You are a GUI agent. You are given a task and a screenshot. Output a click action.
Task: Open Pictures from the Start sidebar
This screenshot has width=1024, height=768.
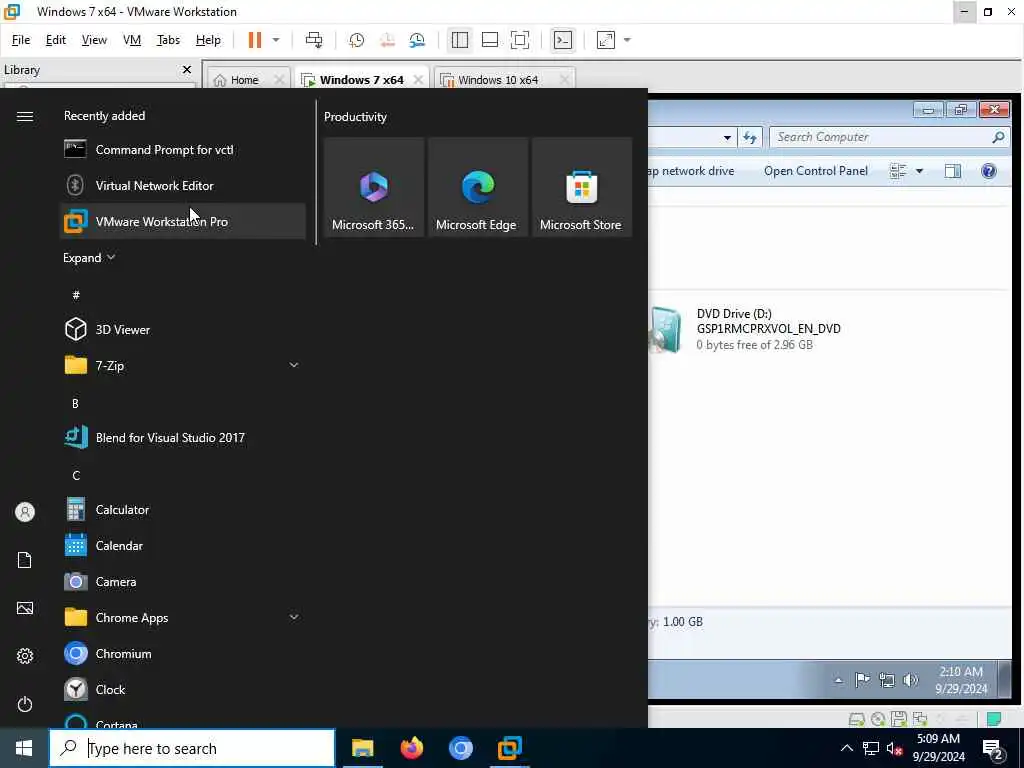click(25, 608)
